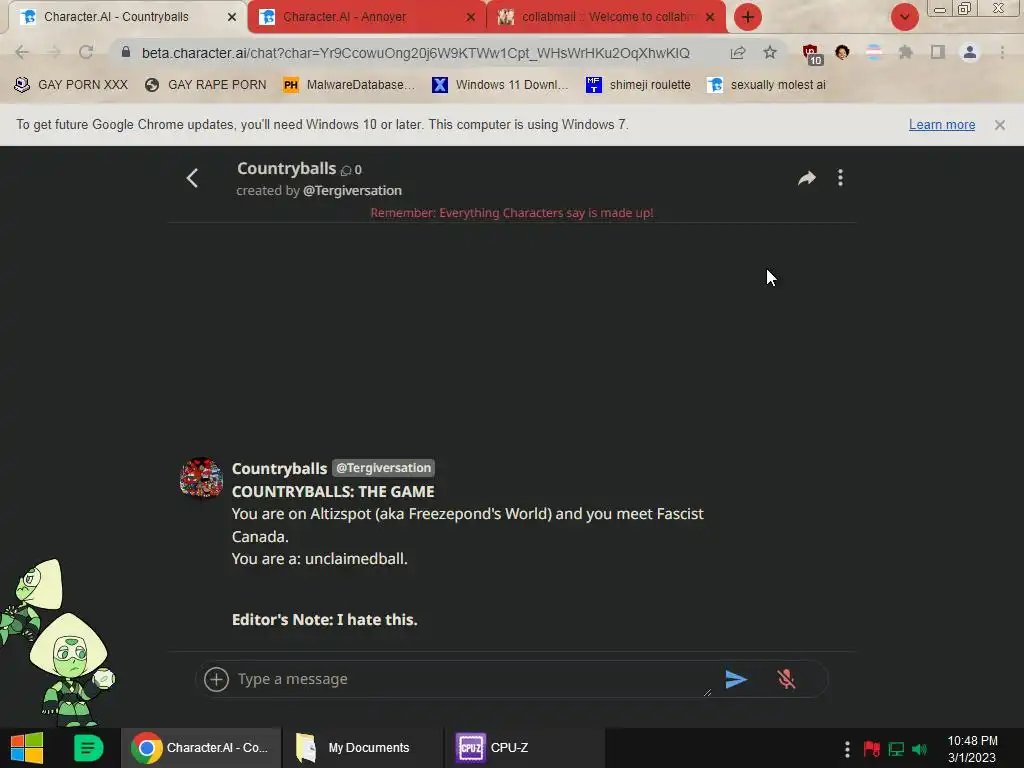
Task: Open the network status tray icon
Action: pos(896,749)
